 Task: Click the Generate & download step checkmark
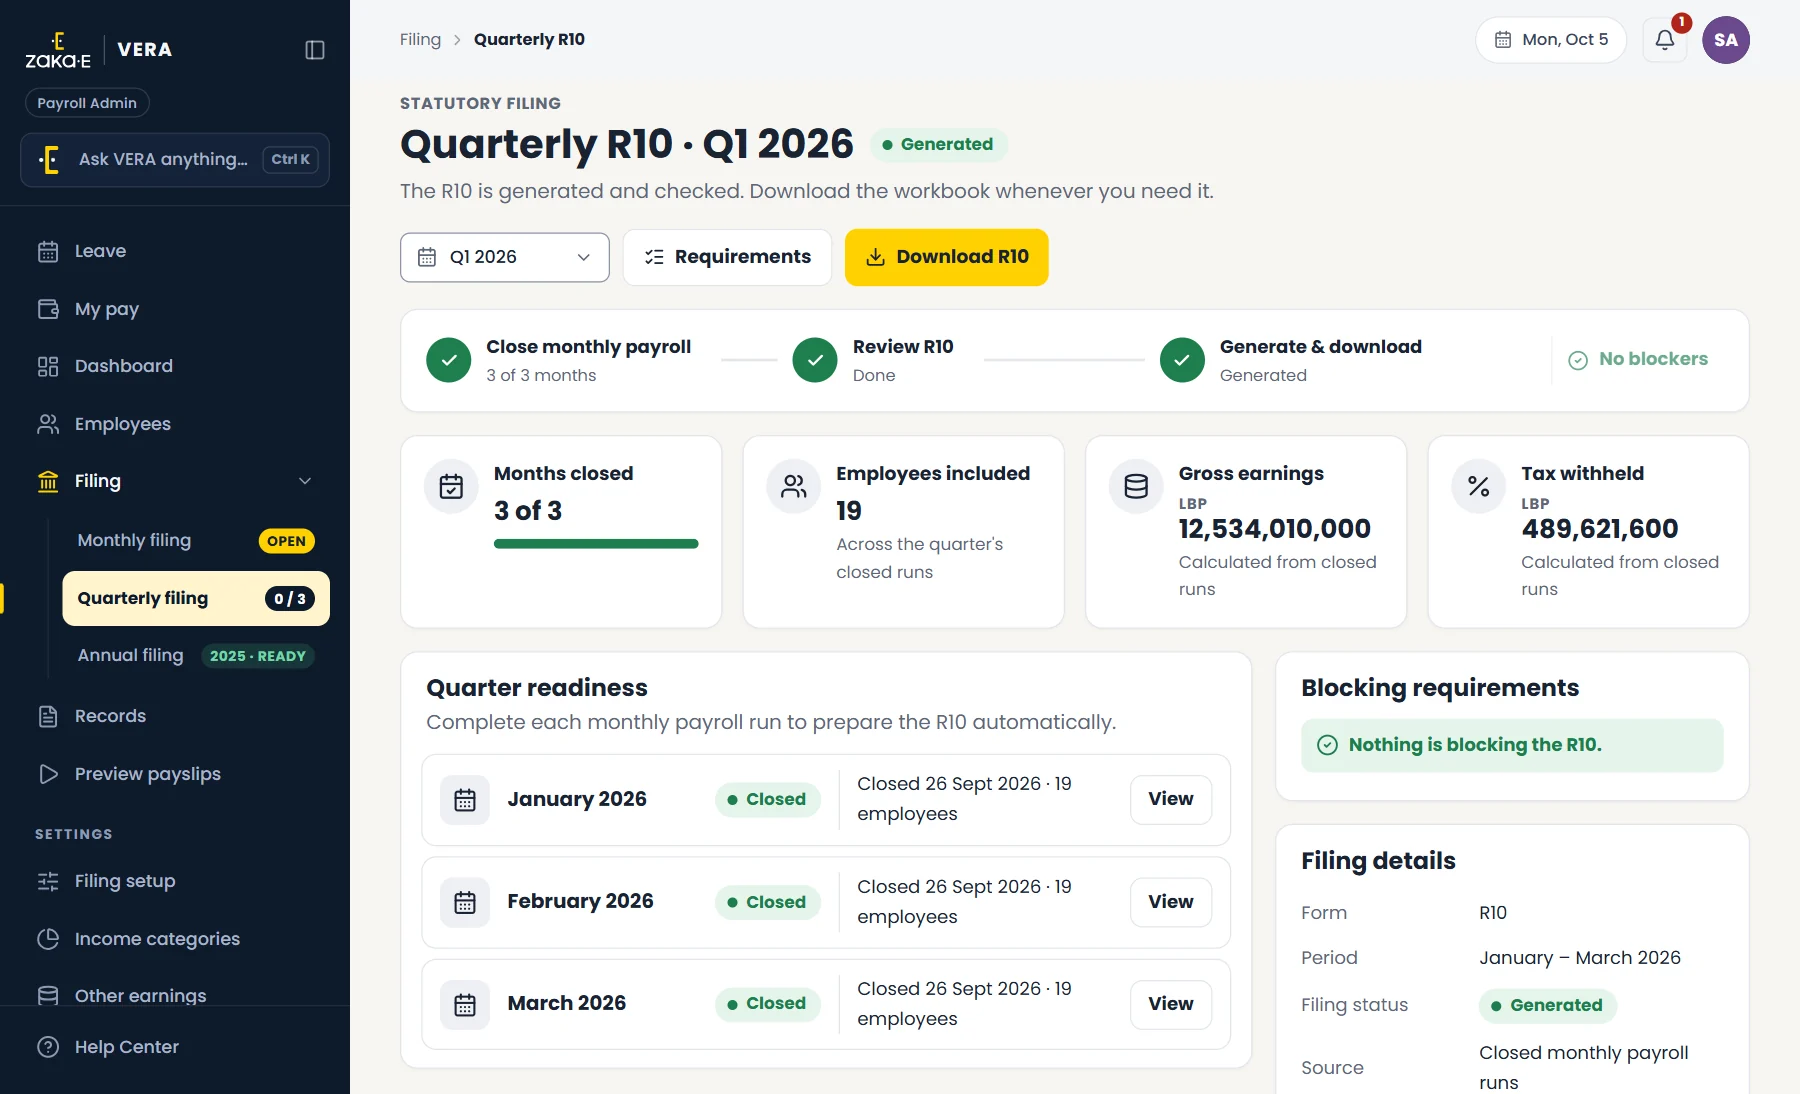[1182, 360]
